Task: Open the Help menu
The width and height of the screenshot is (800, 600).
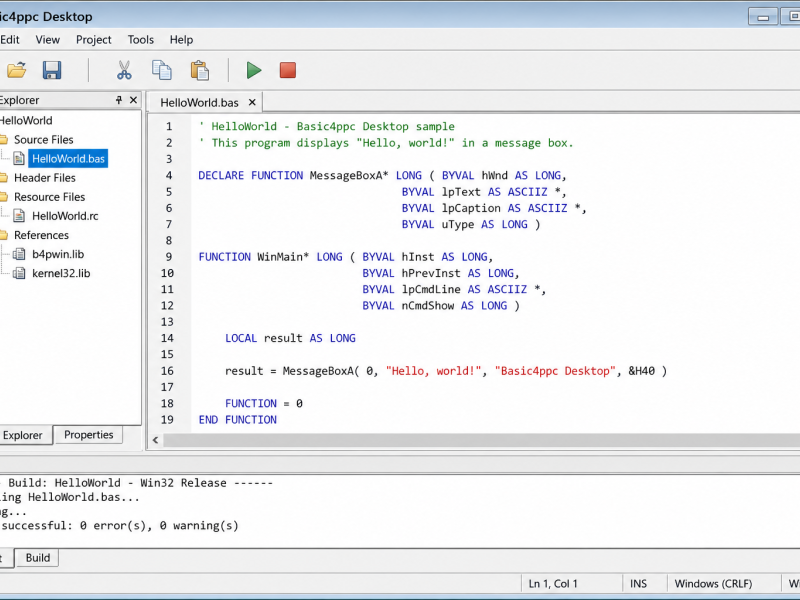Action: pyautogui.click(x=181, y=40)
